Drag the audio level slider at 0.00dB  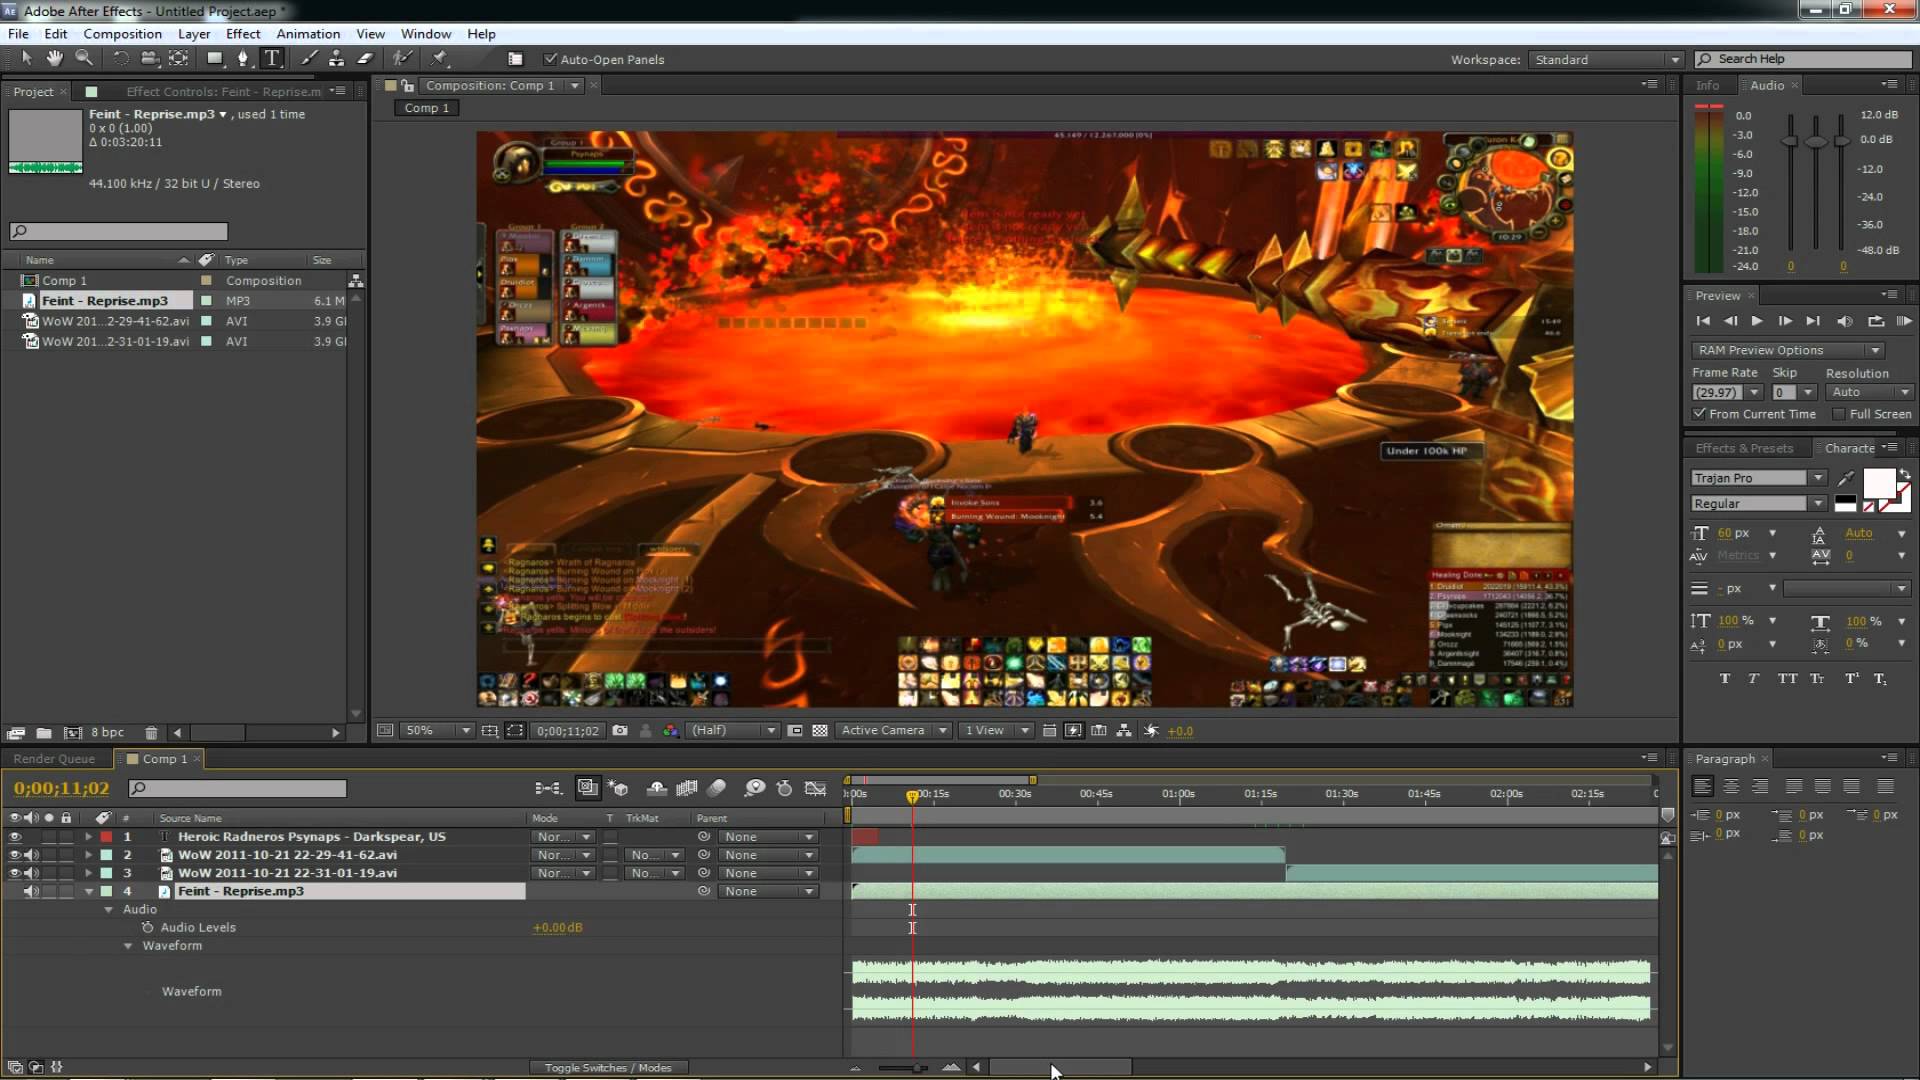[558, 927]
